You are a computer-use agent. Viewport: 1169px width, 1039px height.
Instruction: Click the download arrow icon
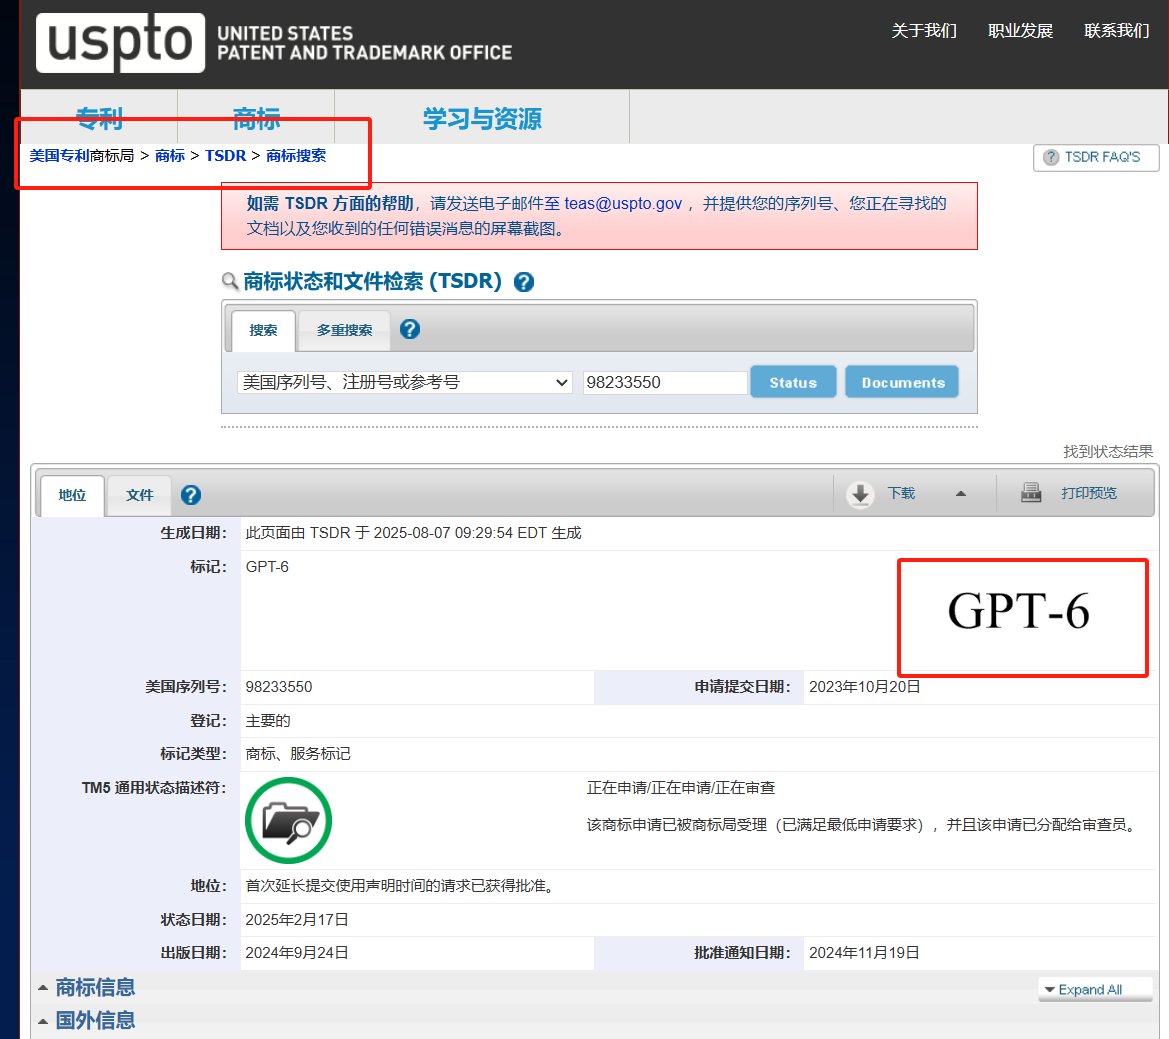click(860, 494)
